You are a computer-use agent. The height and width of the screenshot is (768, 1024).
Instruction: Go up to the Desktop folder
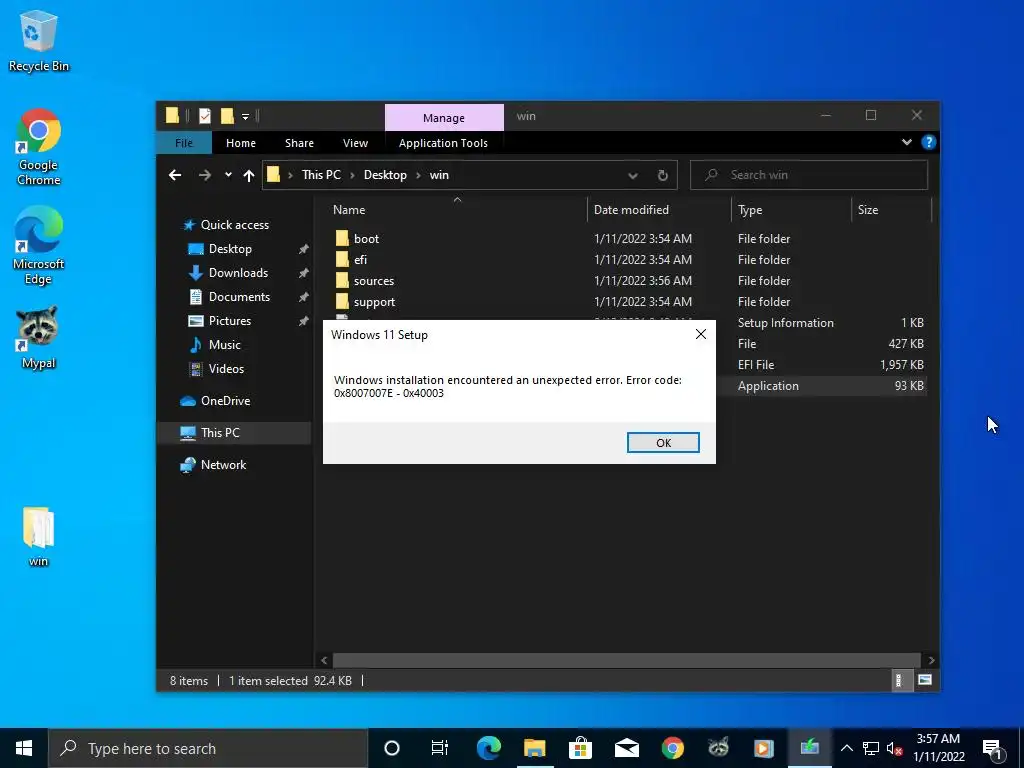(x=248, y=175)
